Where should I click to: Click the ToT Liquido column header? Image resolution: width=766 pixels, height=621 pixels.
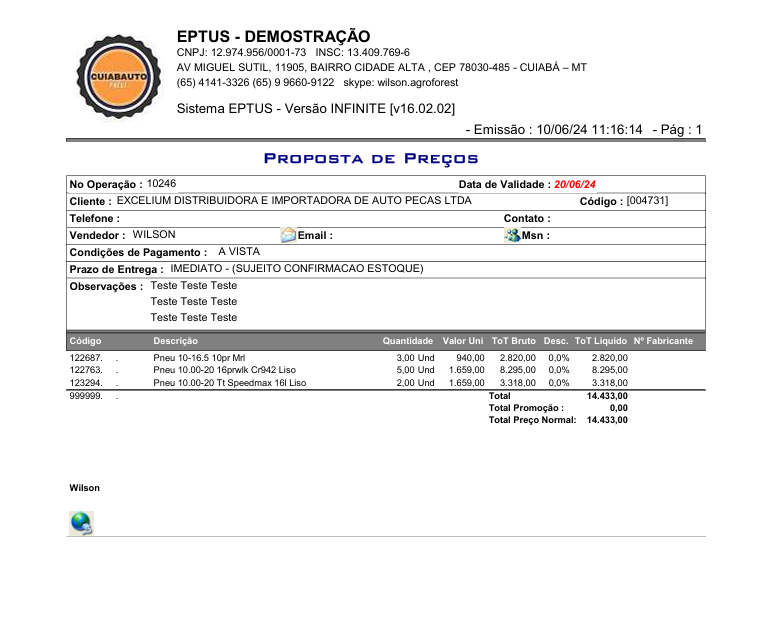tap(600, 341)
